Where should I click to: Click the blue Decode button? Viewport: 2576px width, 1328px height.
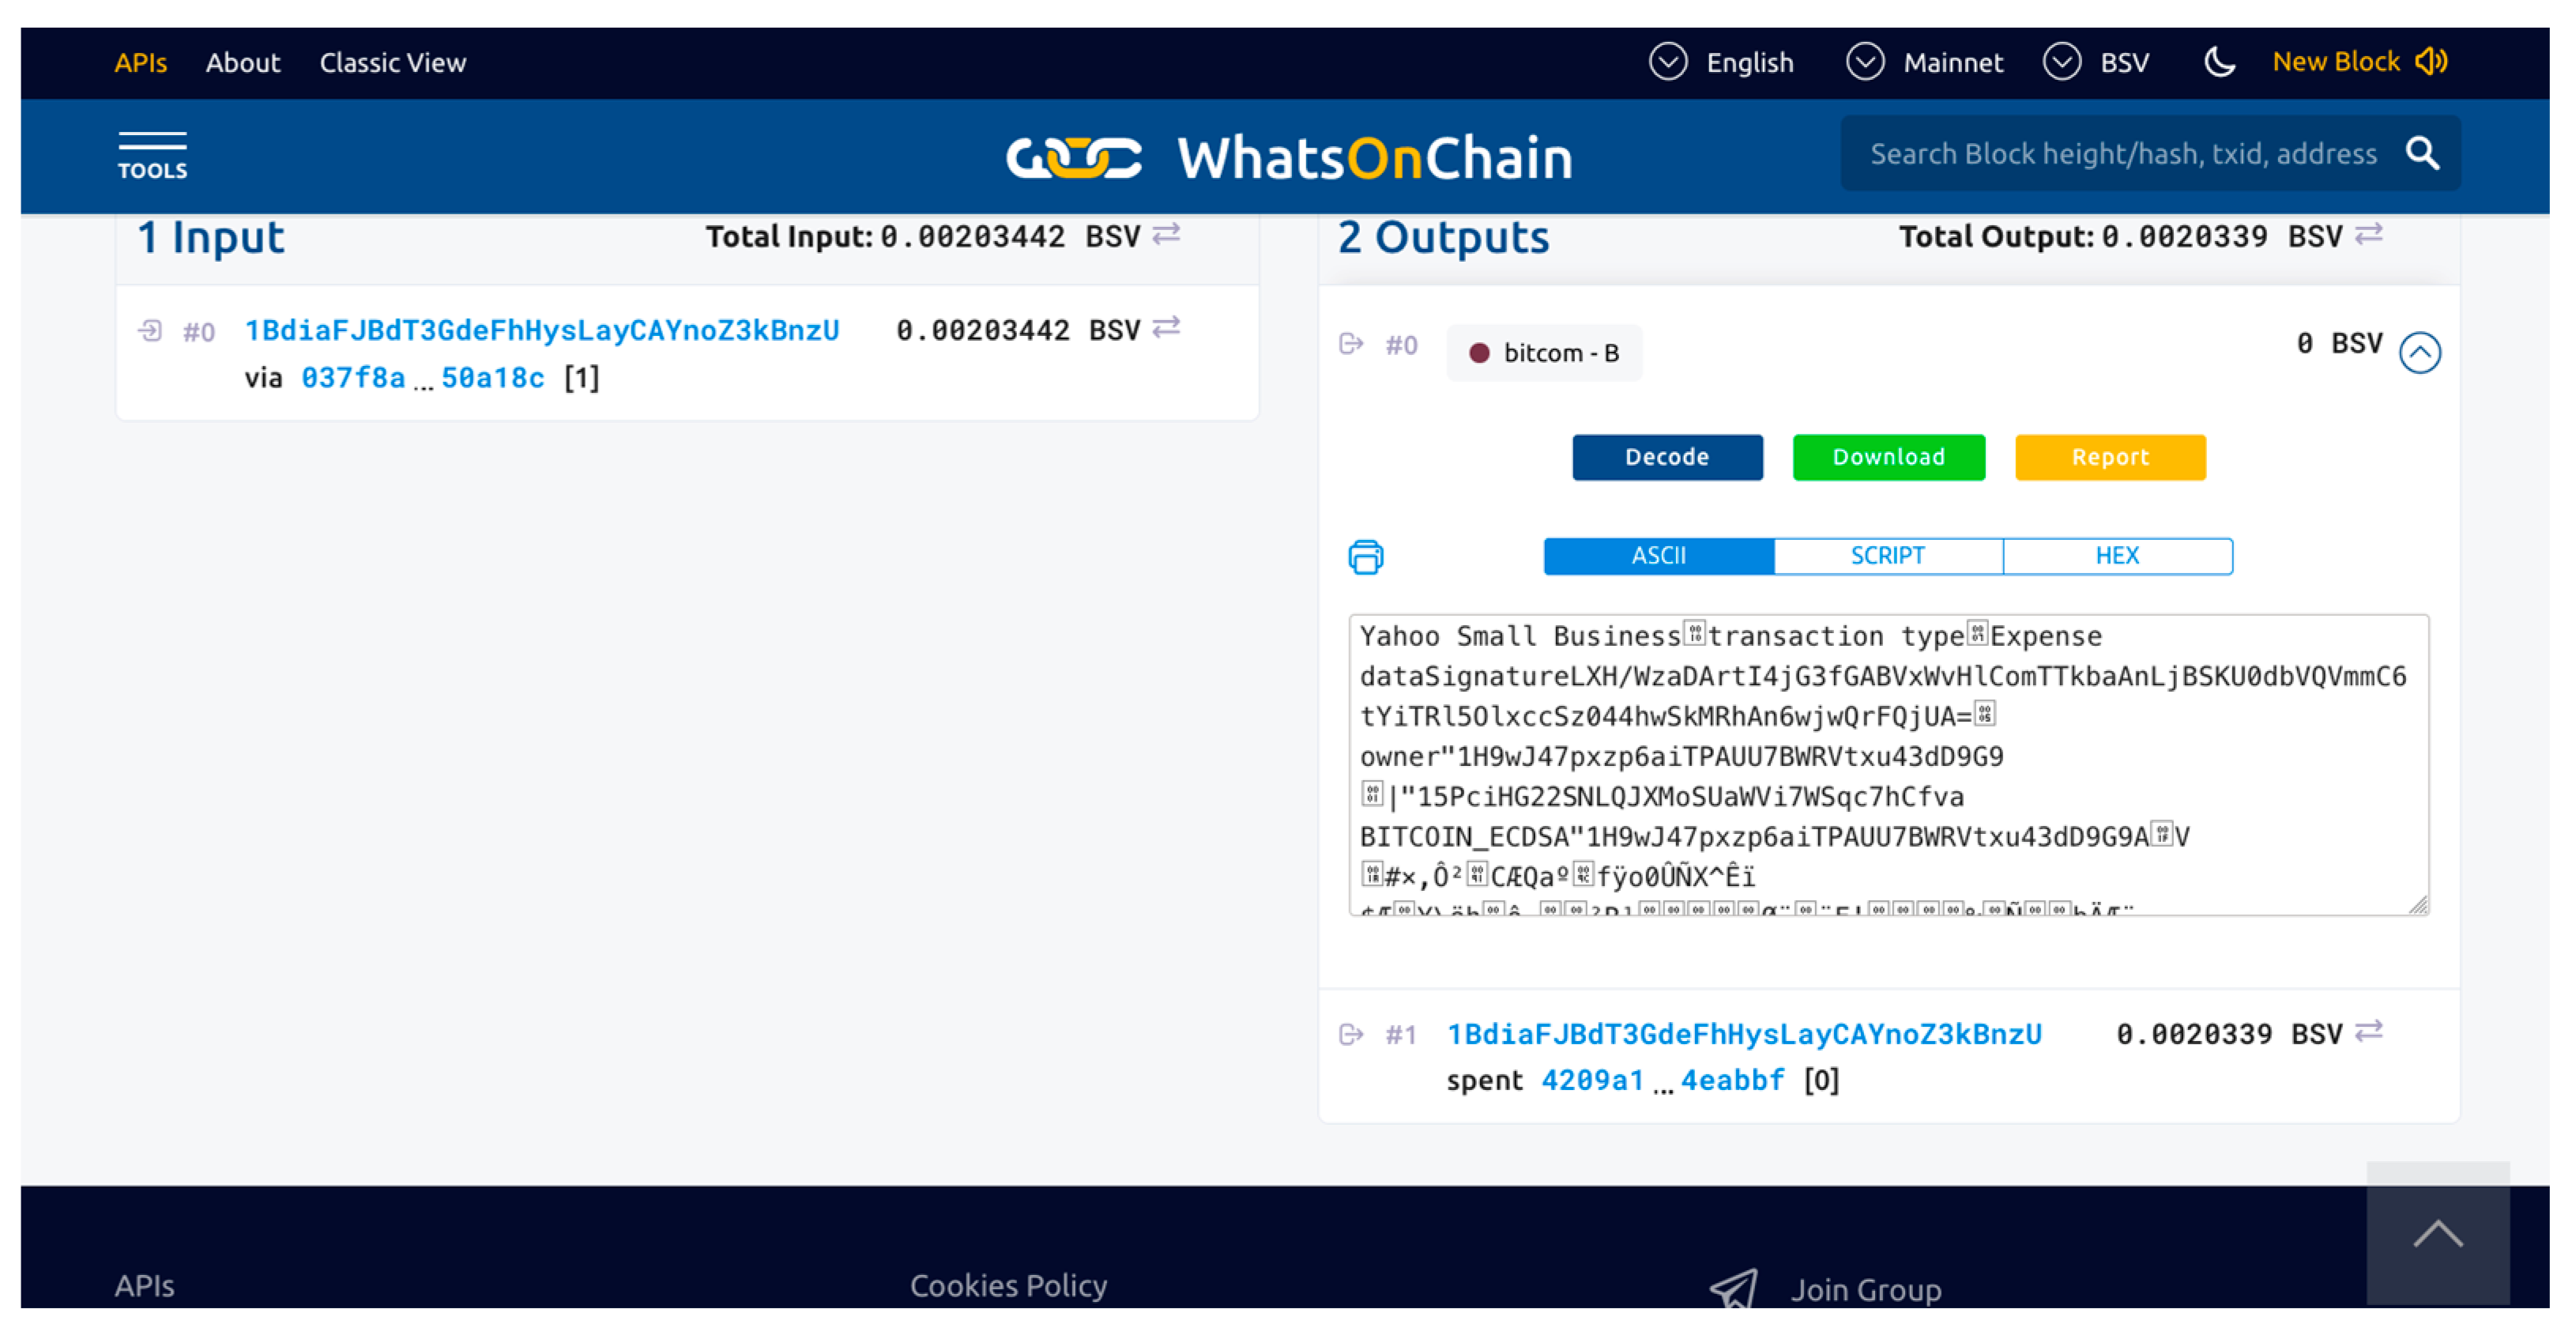tap(1666, 457)
